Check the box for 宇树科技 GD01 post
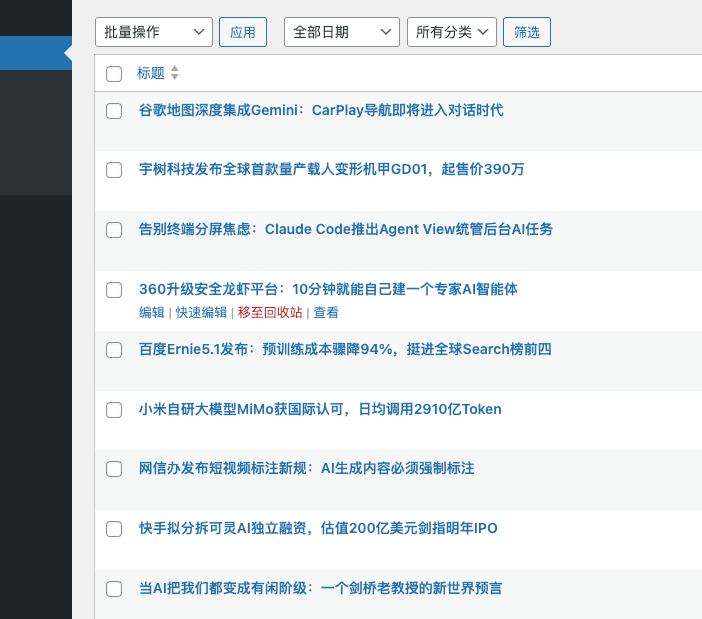The height and width of the screenshot is (619, 702). click(114, 170)
